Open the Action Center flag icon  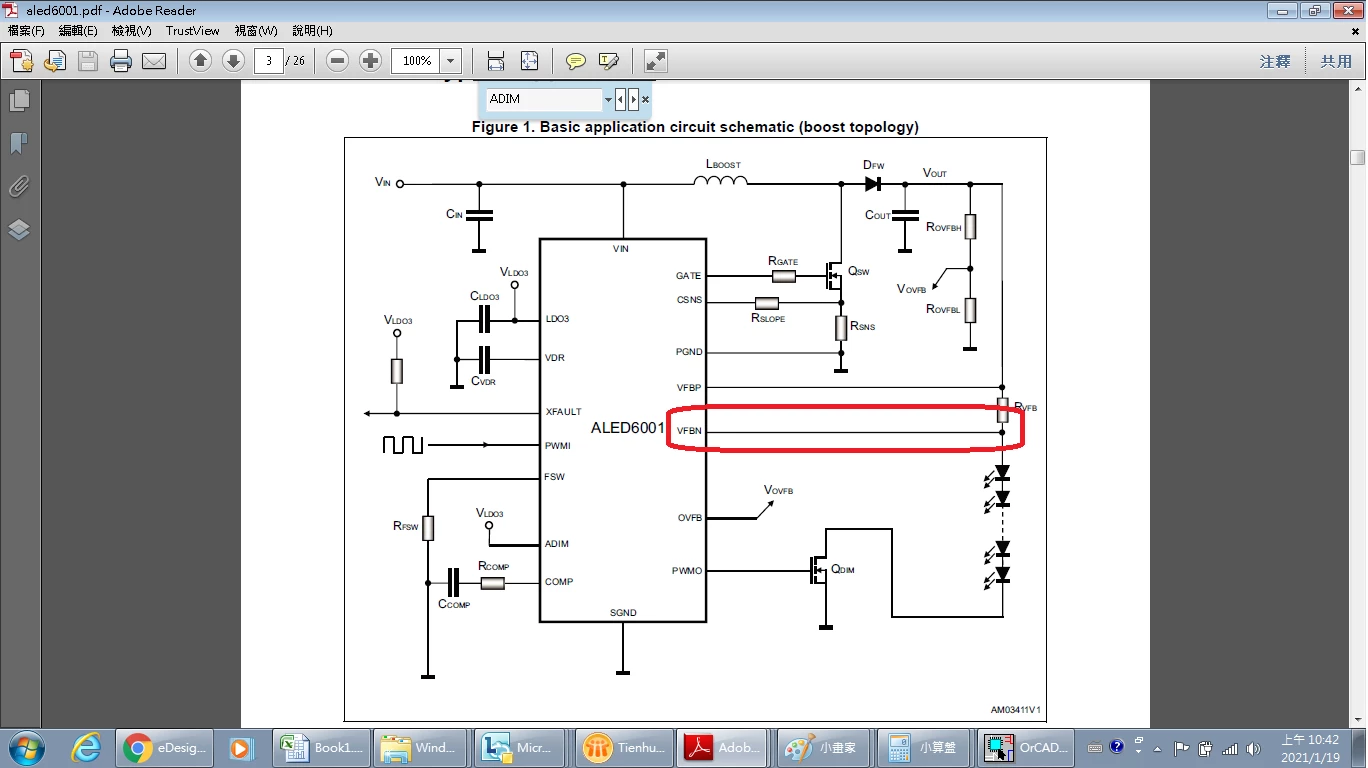pos(1181,748)
